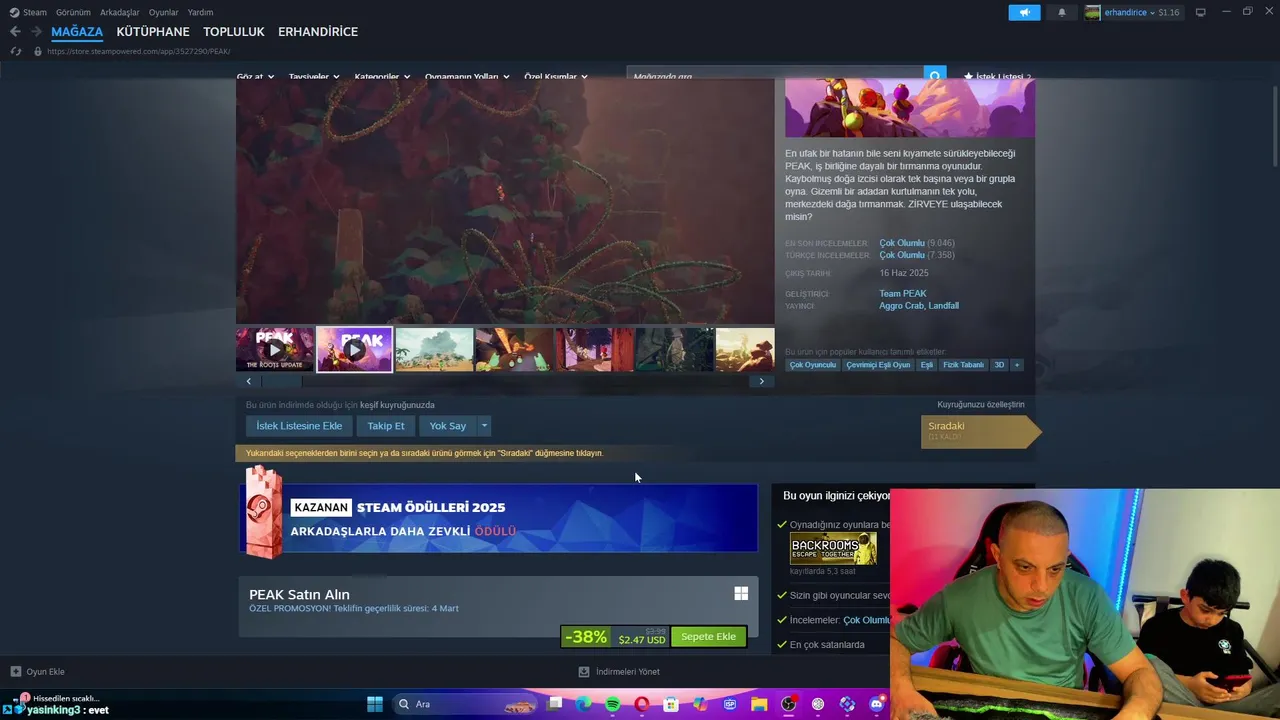Expand the Özel Kısımlar store menu
1280x720 pixels.
click(556, 77)
